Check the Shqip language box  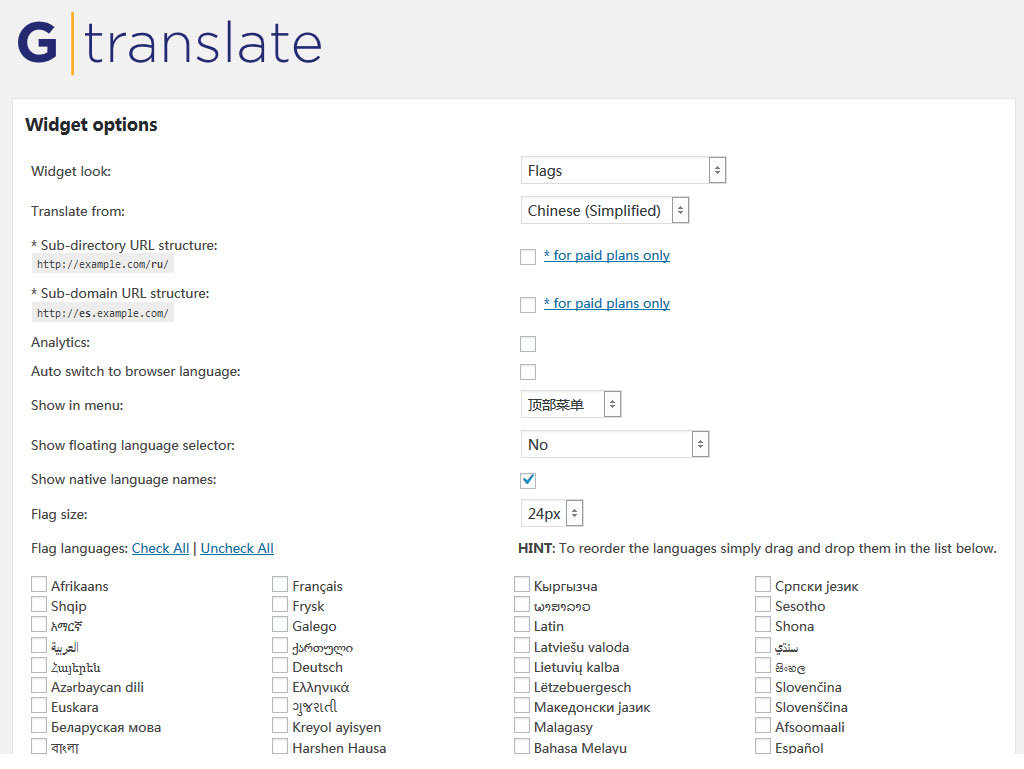pos(39,604)
